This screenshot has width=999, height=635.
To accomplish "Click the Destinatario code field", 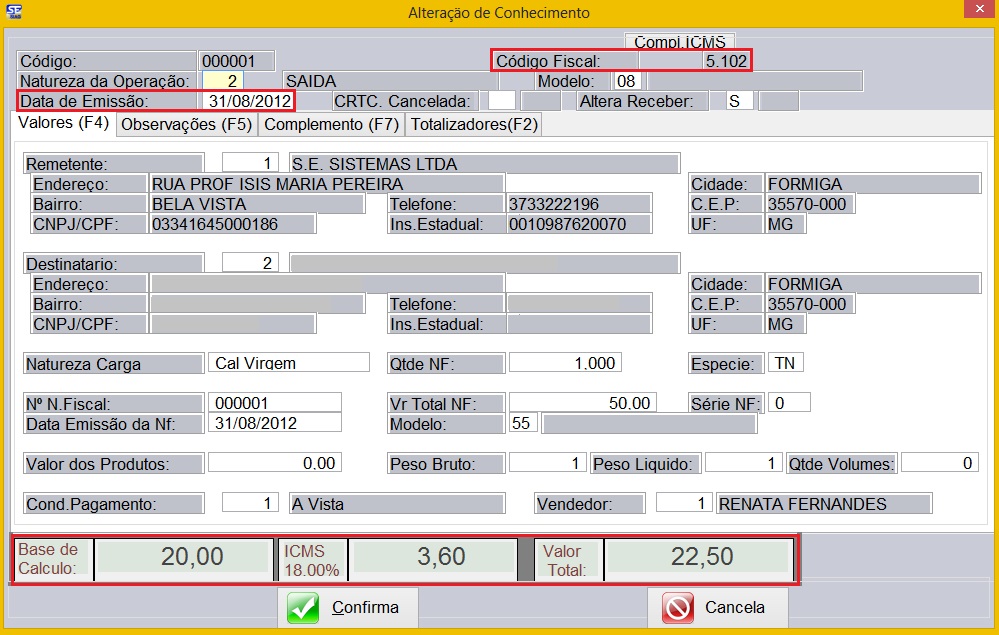I will pyautogui.click(x=250, y=263).
